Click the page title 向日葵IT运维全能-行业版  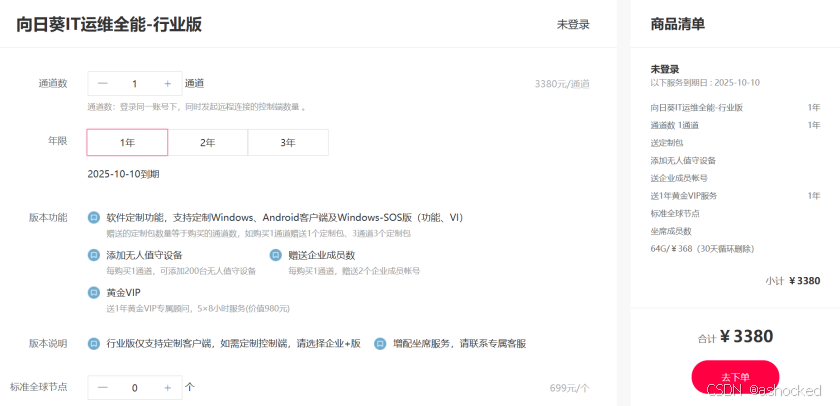click(x=109, y=24)
